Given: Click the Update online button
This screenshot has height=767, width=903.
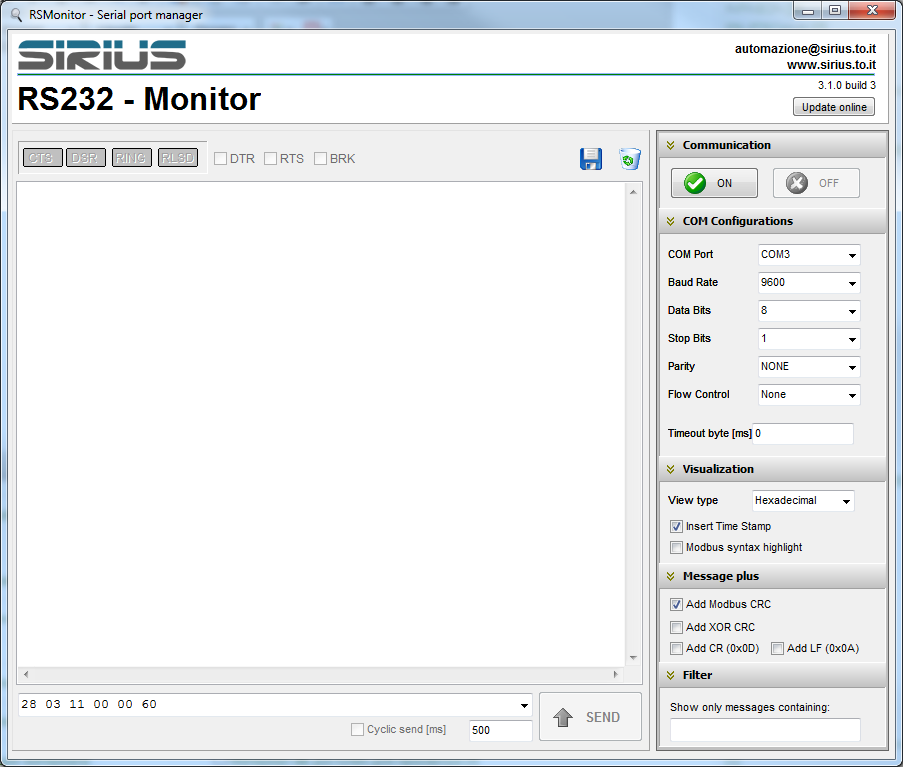Looking at the screenshot, I should 833,107.
